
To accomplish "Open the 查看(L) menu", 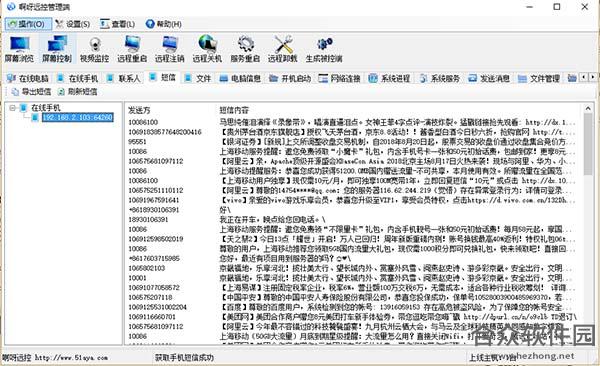I will coord(117,24).
